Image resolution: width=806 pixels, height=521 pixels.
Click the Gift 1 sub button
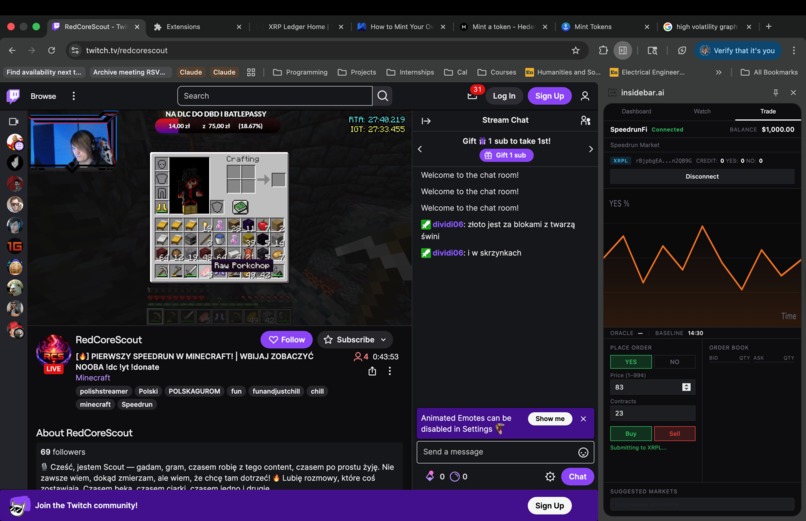[x=506, y=155]
